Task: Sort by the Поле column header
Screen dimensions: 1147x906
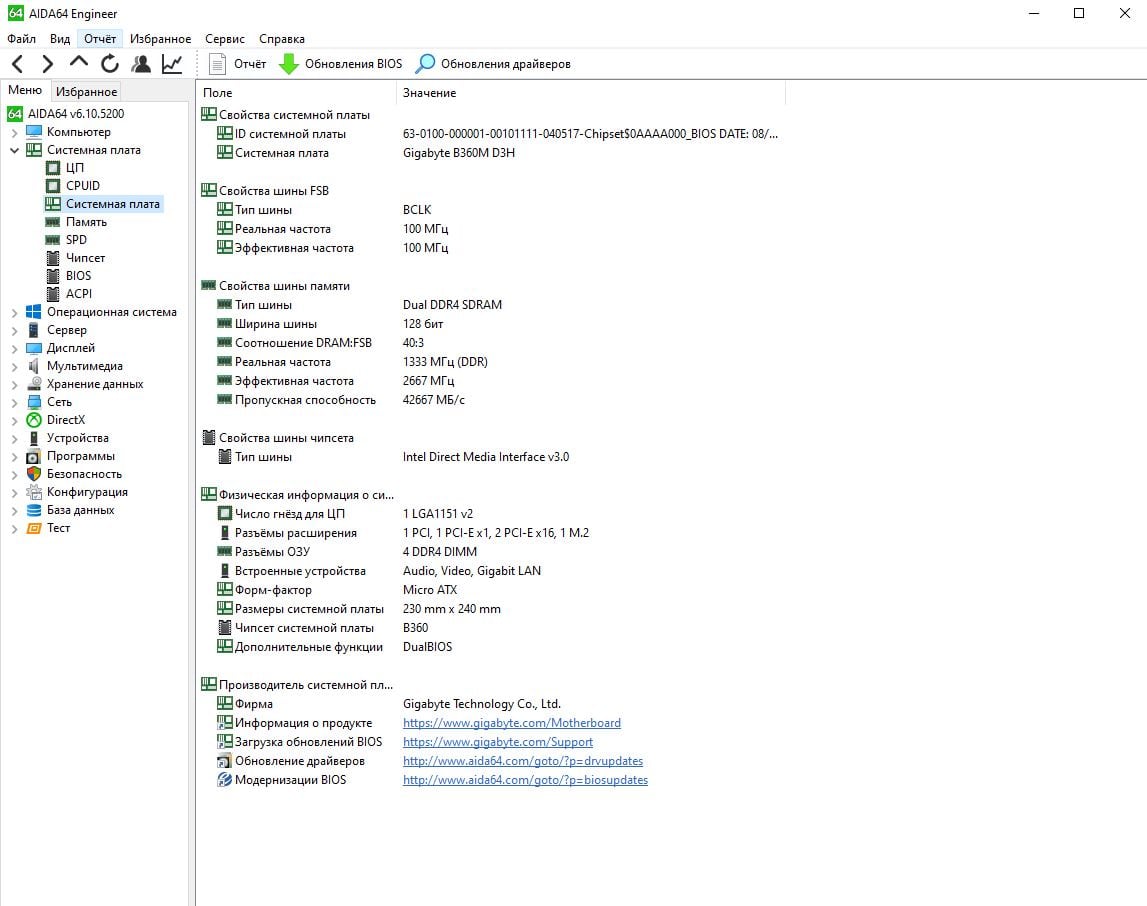Action: point(296,93)
